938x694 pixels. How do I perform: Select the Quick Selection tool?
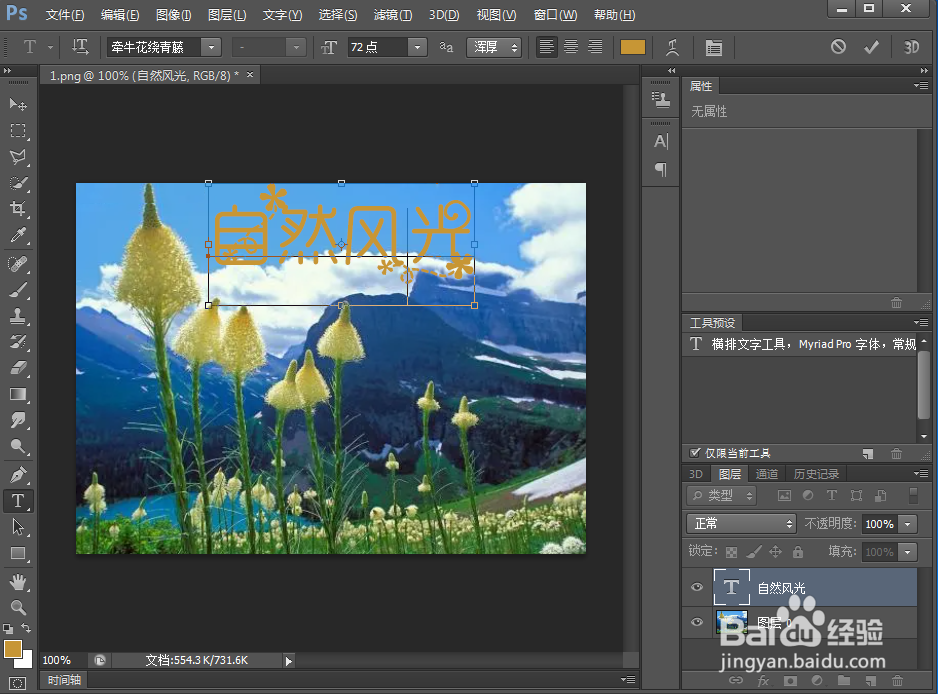click(x=18, y=183)
